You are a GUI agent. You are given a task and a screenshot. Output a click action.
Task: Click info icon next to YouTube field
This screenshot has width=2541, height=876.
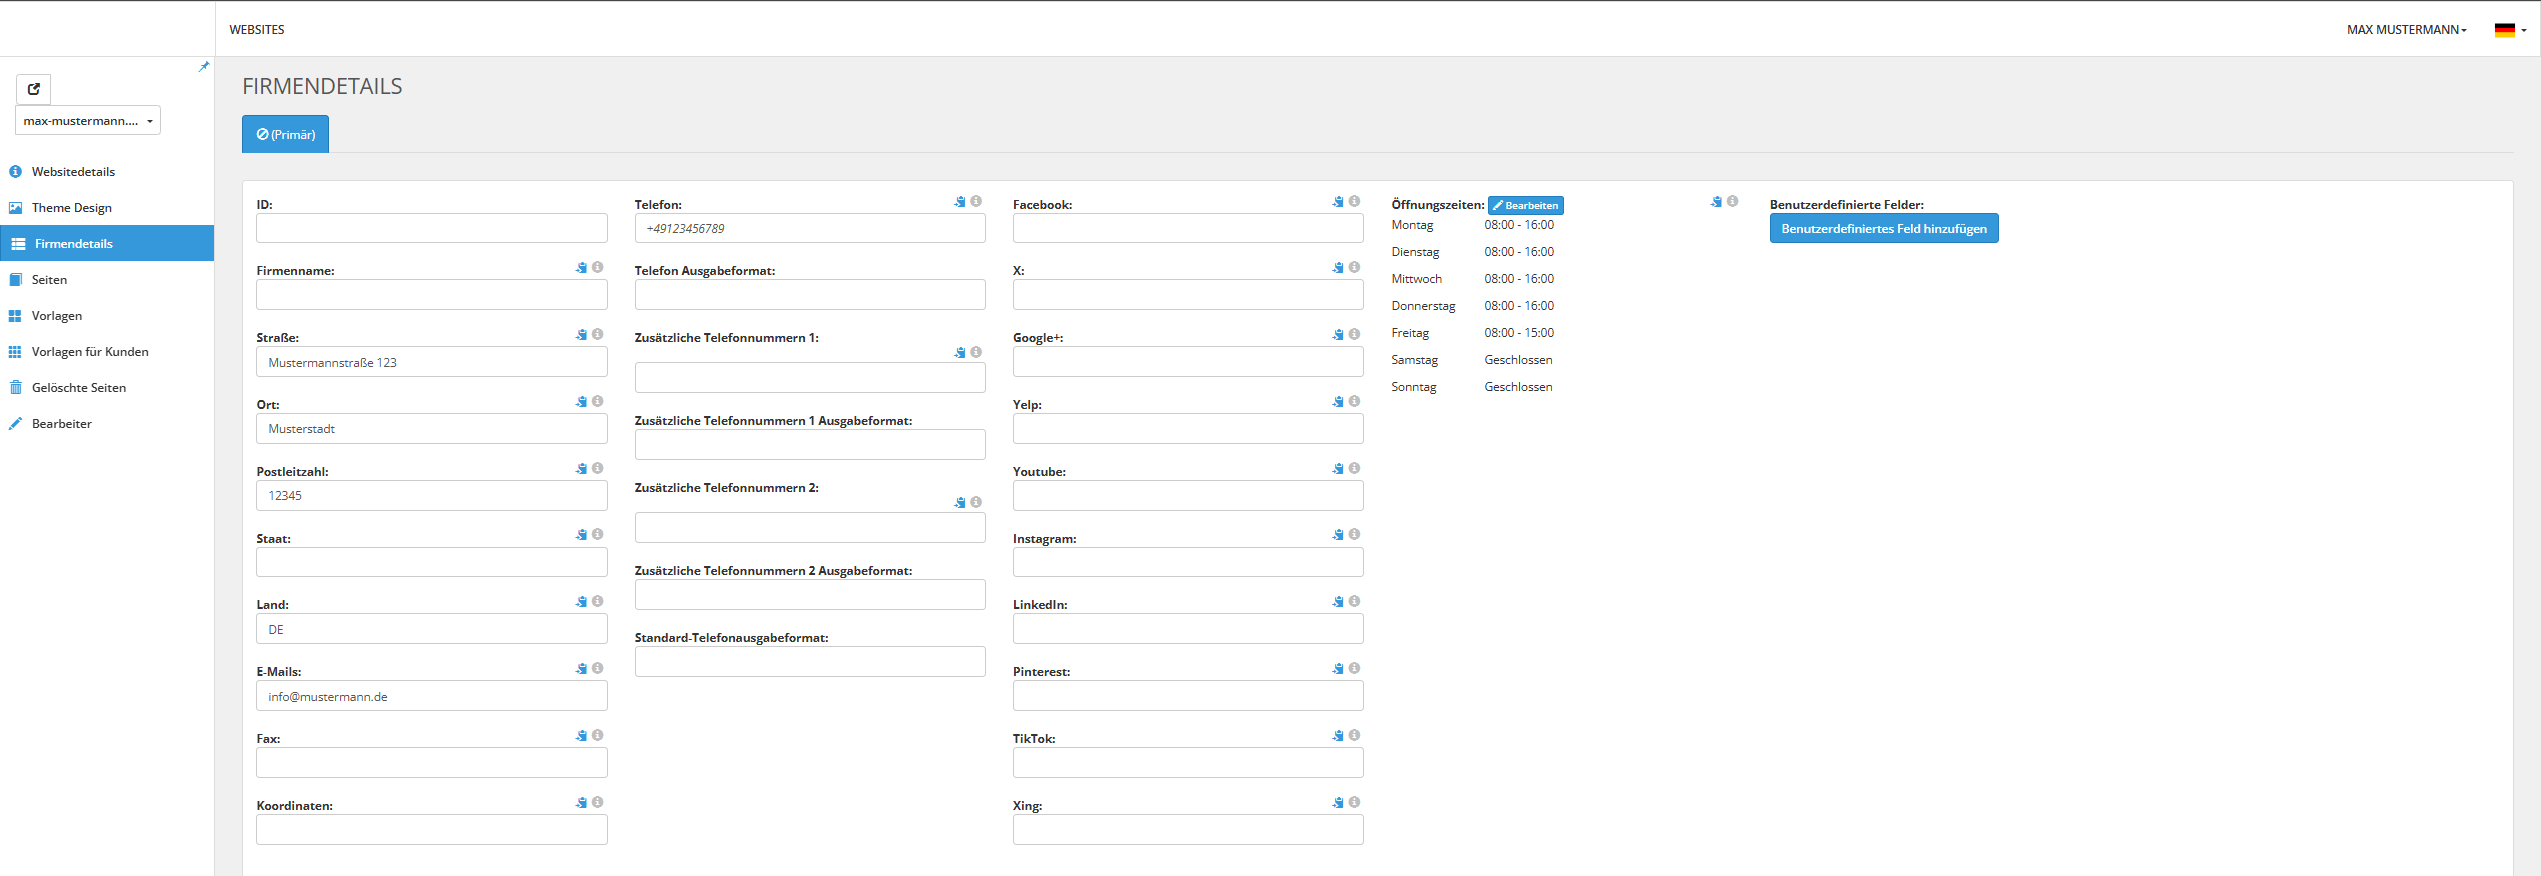(x=1354, y=468)
